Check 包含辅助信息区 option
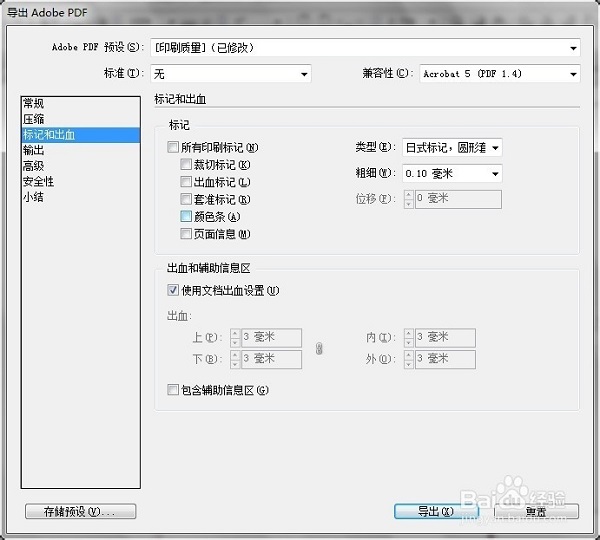The height and width of the screenshot is (540, 600). pyautogui.click(x=174, y=390)
